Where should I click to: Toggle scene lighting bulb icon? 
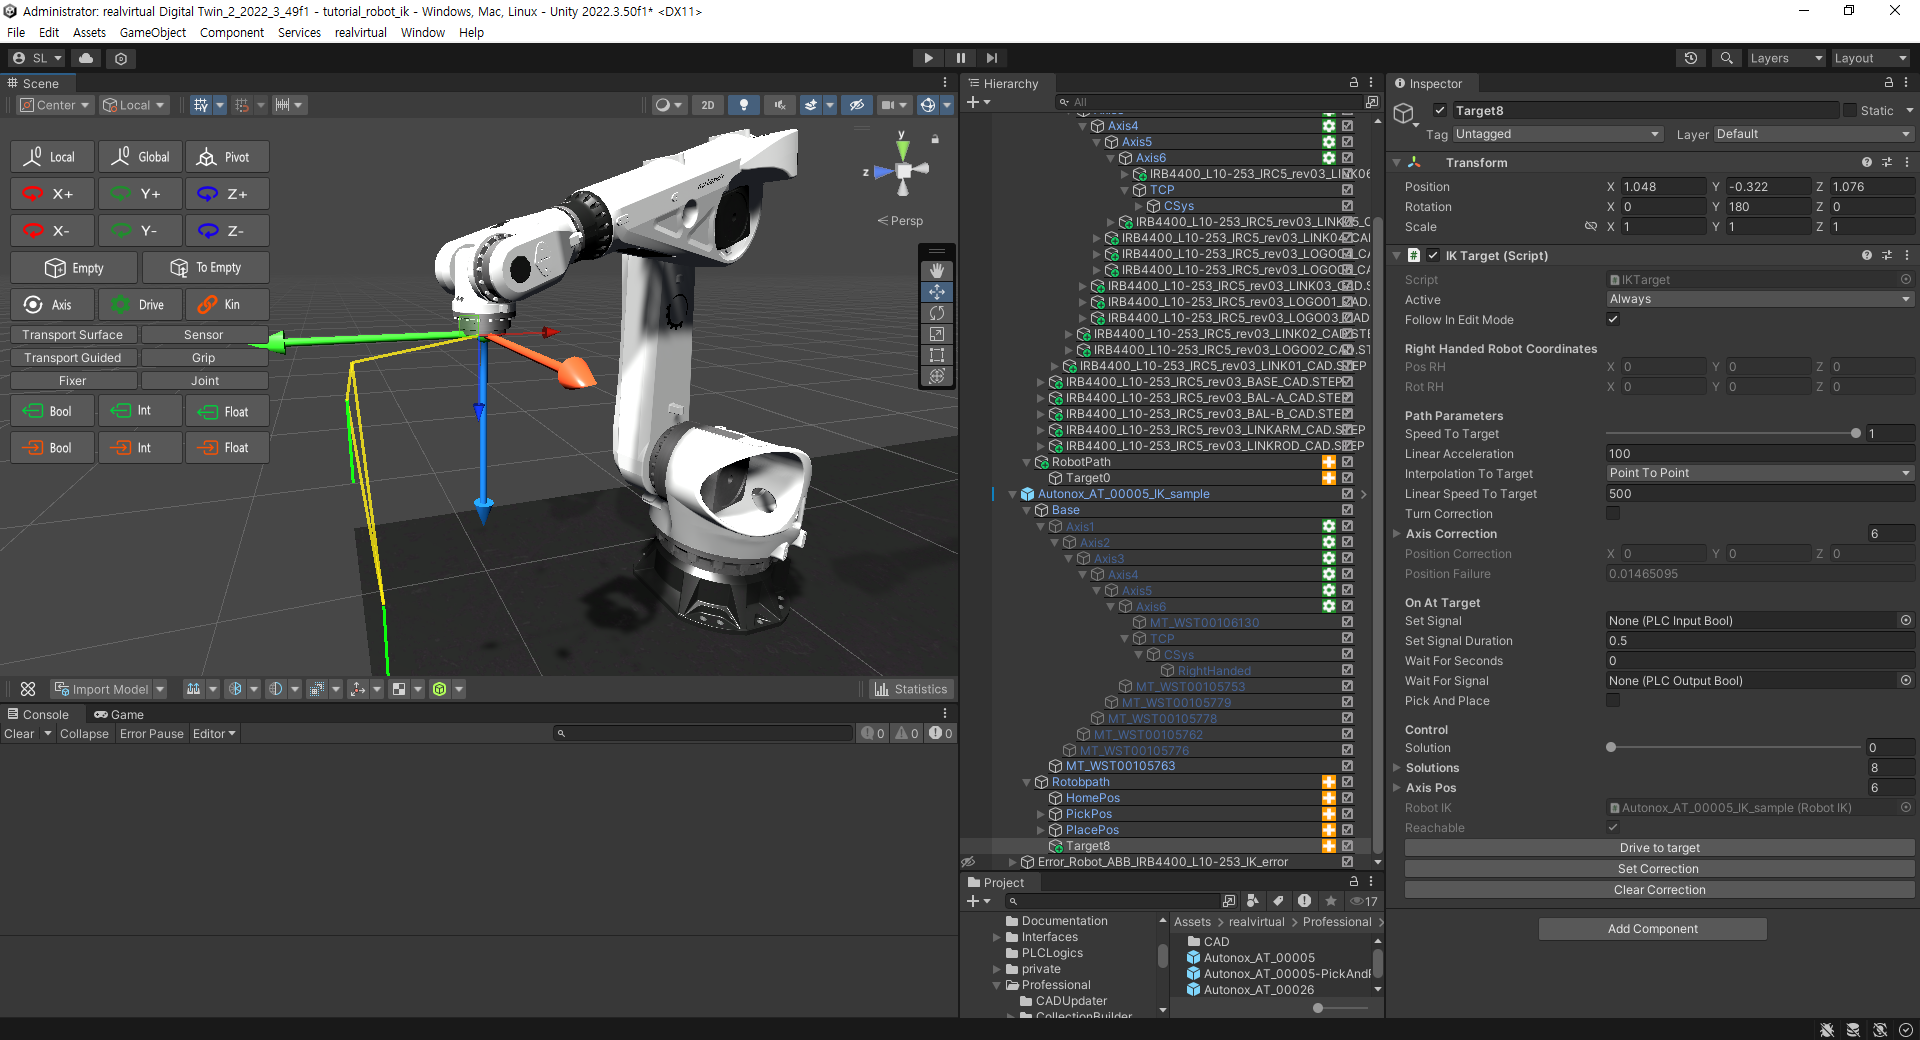[743, 105]
